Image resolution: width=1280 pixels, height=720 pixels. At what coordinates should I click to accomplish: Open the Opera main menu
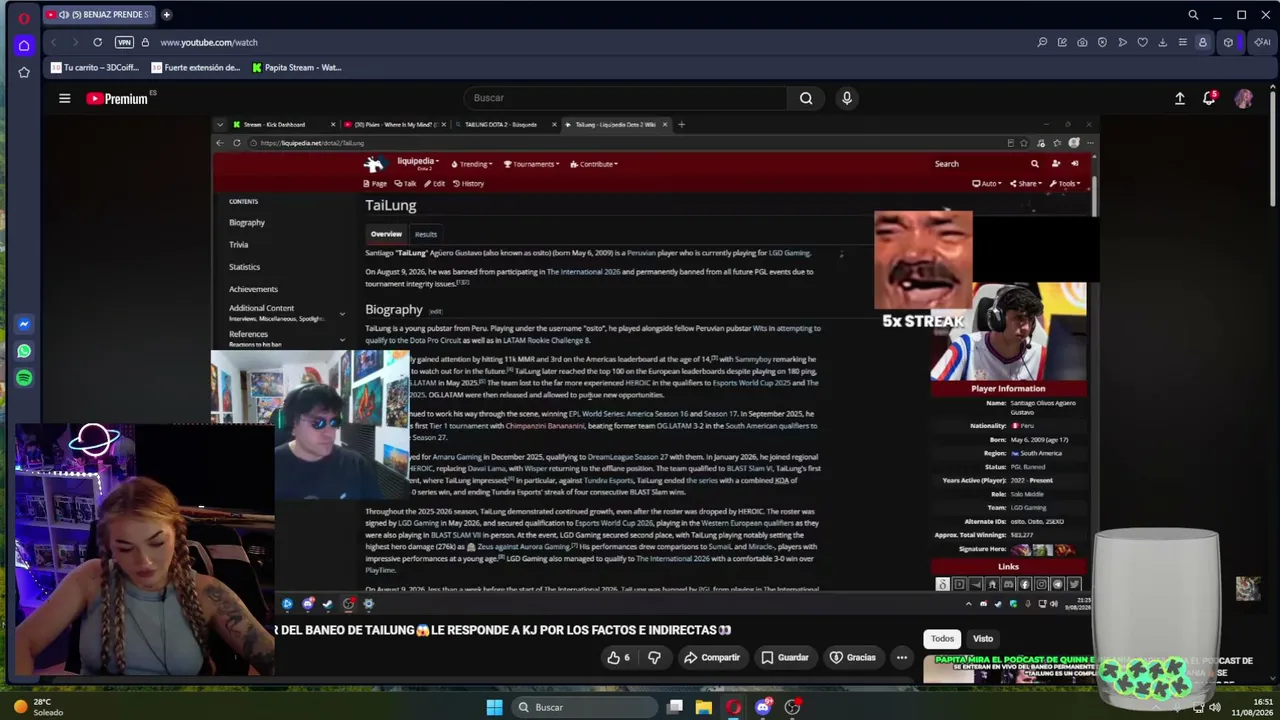(24, 17)
